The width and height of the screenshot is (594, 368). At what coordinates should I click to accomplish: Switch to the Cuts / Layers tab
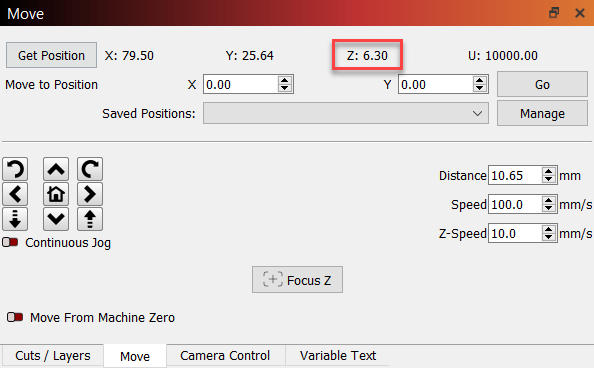[x=53, y=356]
